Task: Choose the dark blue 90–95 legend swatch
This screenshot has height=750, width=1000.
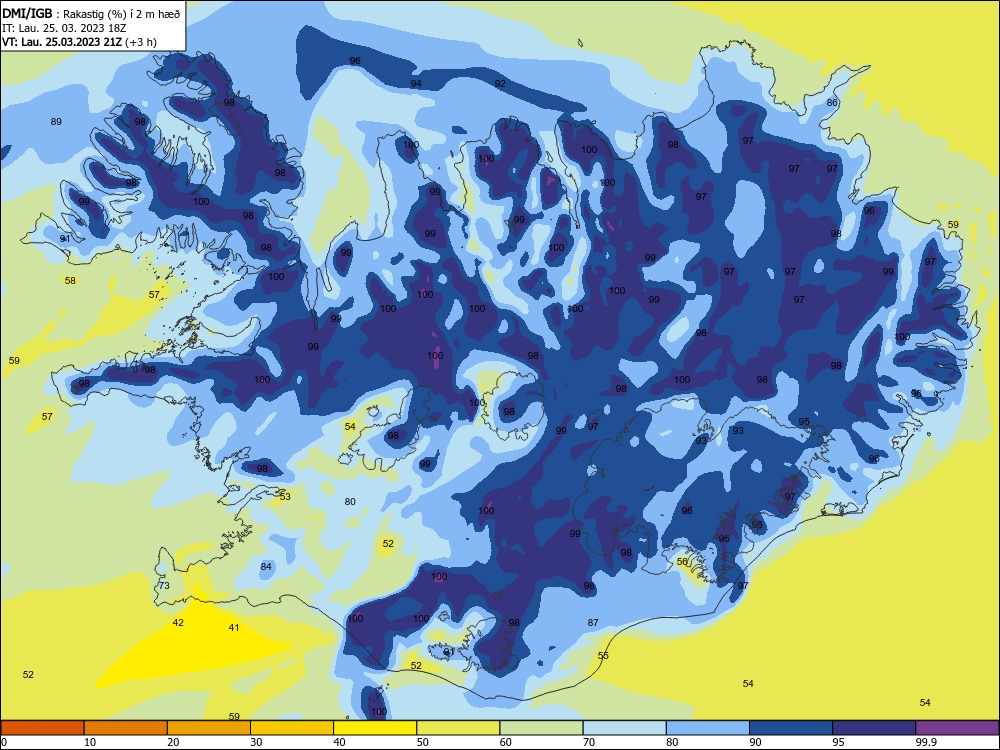Action: pos(791,728)
